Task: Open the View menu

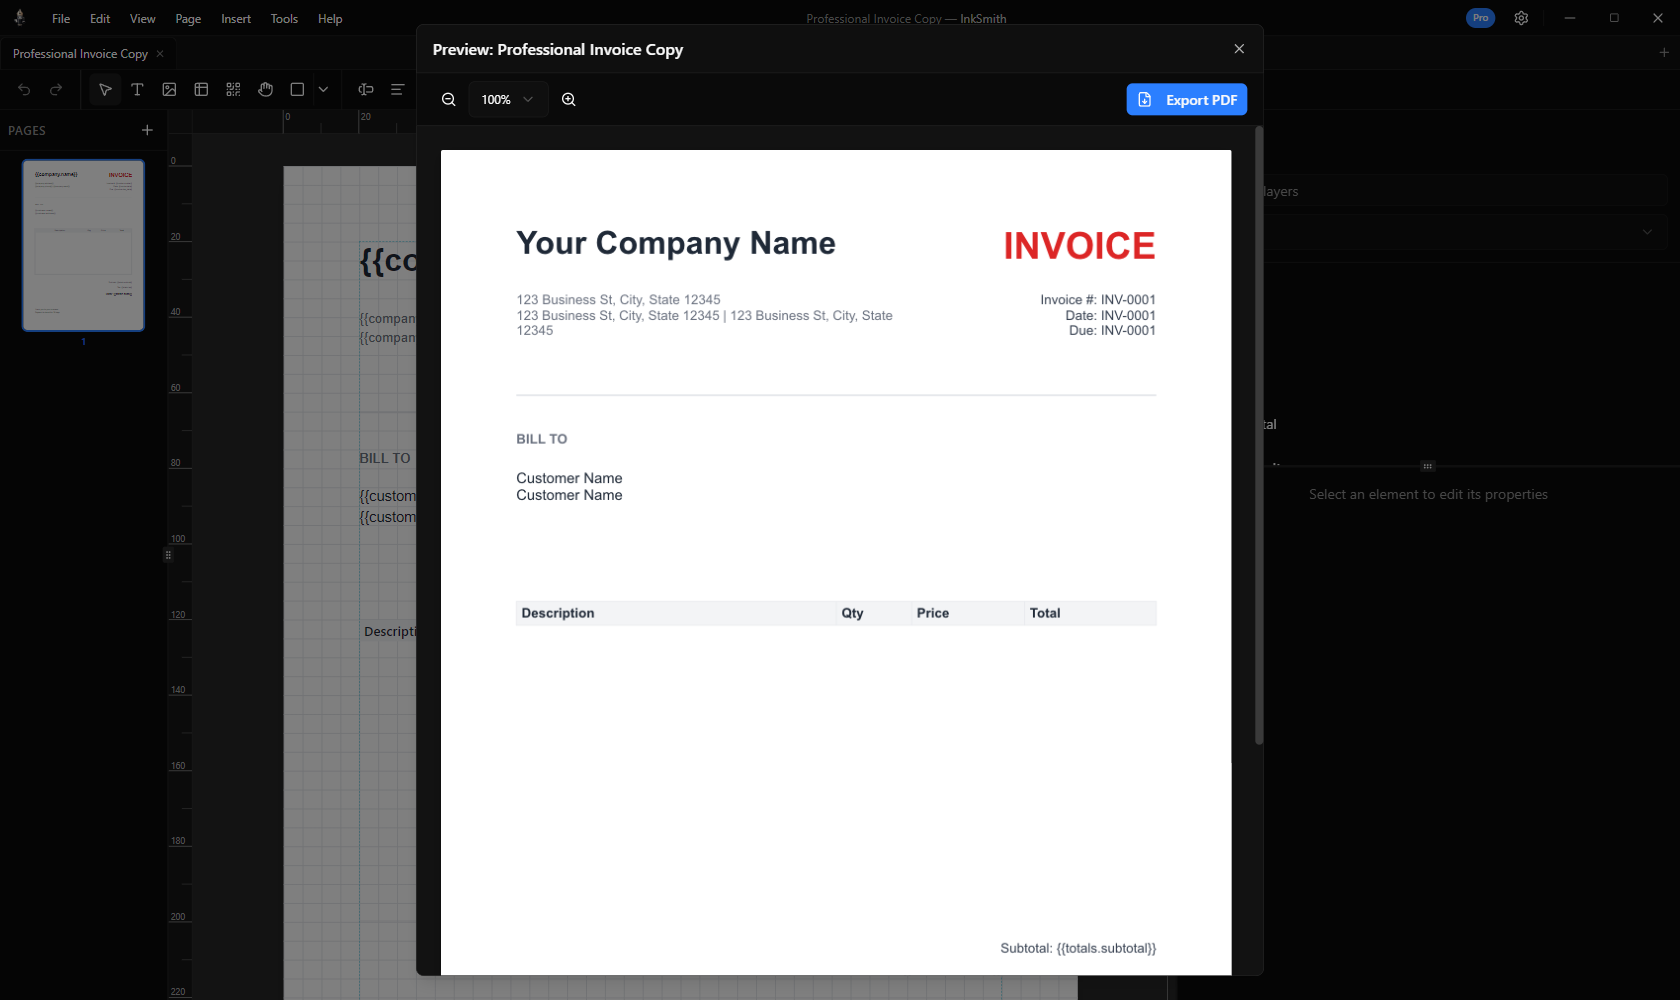Action: click(x=143, y=19)
